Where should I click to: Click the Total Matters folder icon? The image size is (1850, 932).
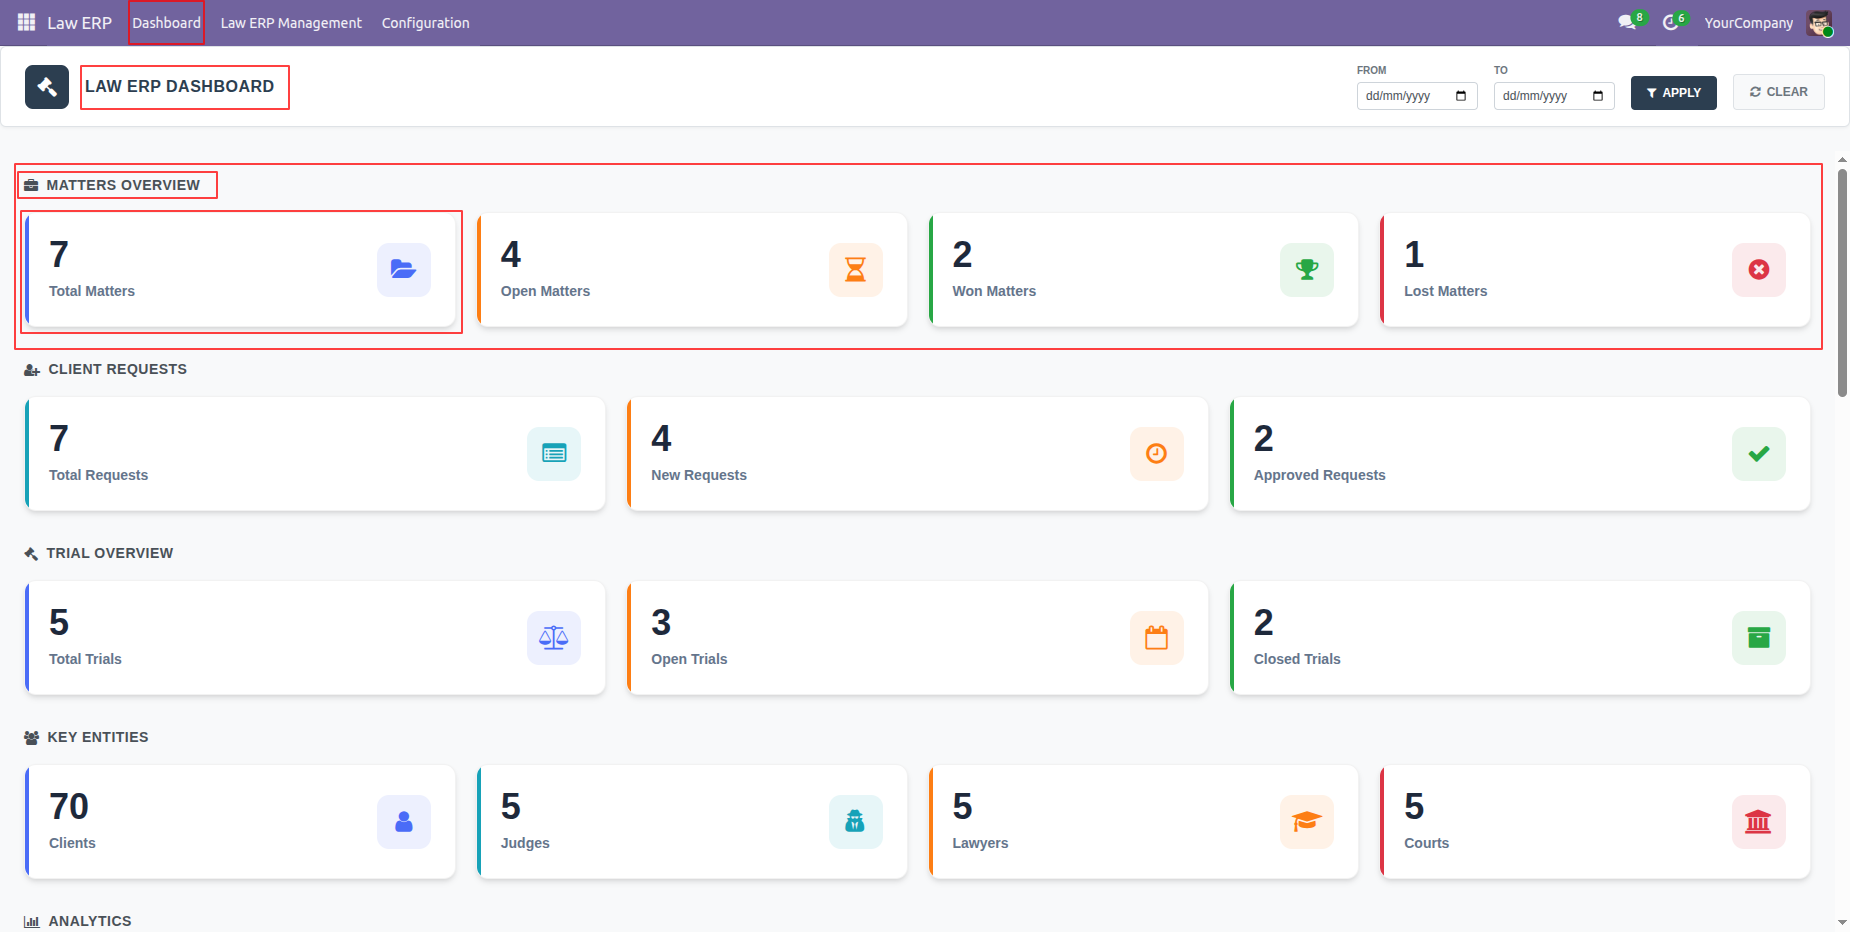point(404,270)
